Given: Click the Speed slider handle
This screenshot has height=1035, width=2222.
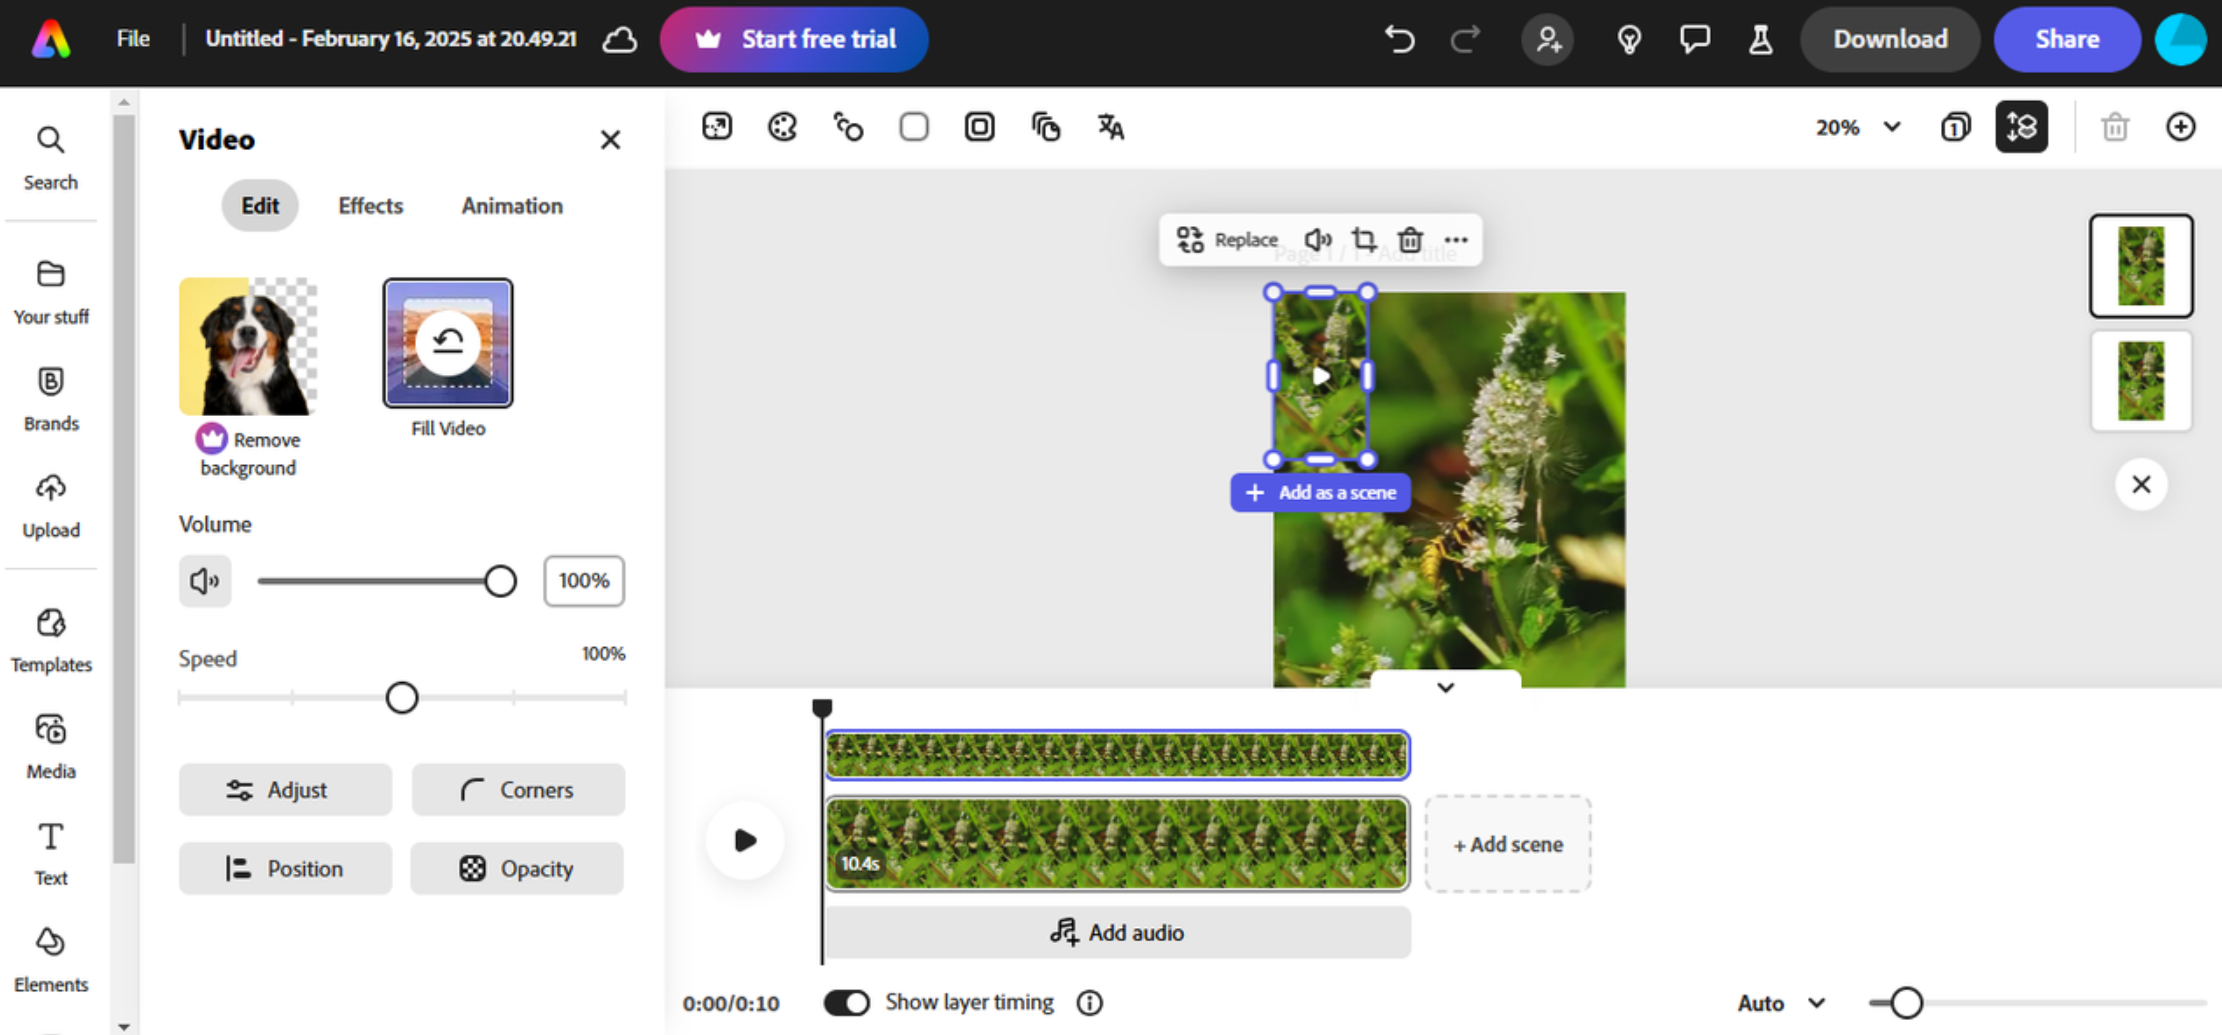Looking at the screenshot, I should 402,697.
